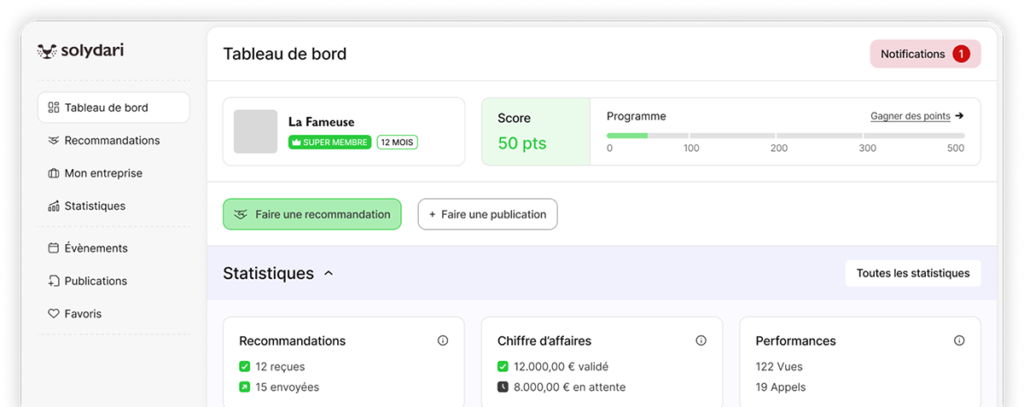Open info icon on Recommandations card

[x=443, y=341]
